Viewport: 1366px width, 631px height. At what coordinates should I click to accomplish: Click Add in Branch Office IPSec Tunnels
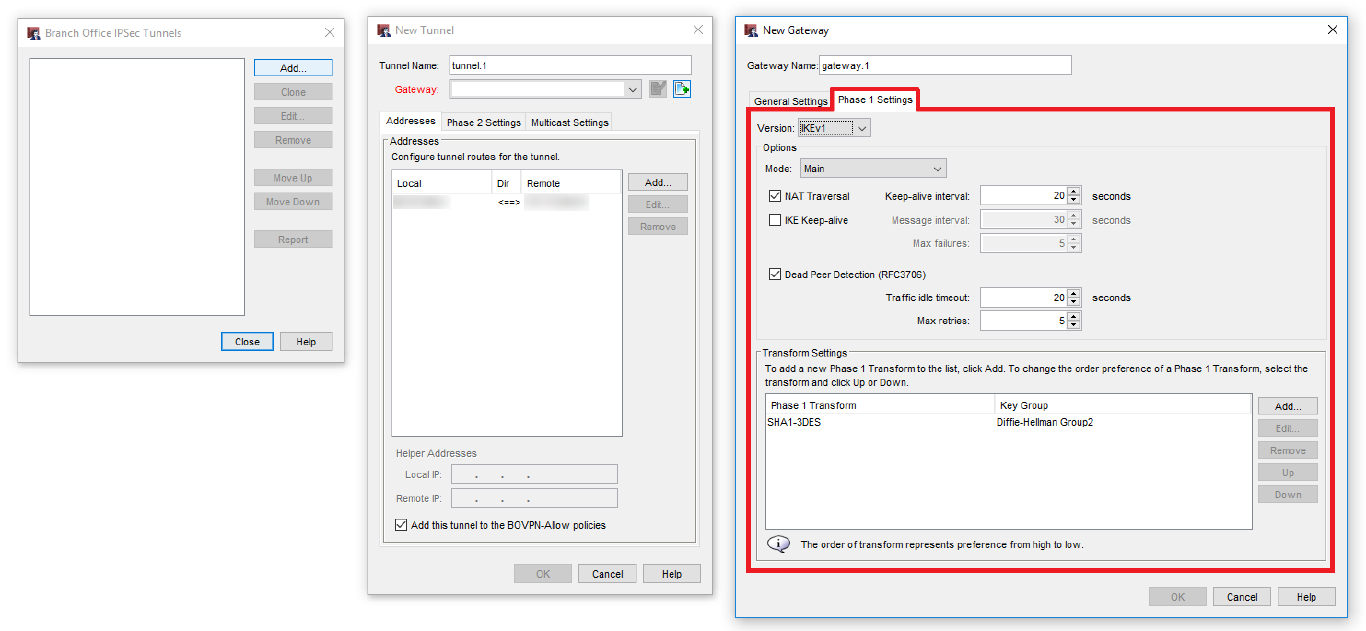coord(293,68)
